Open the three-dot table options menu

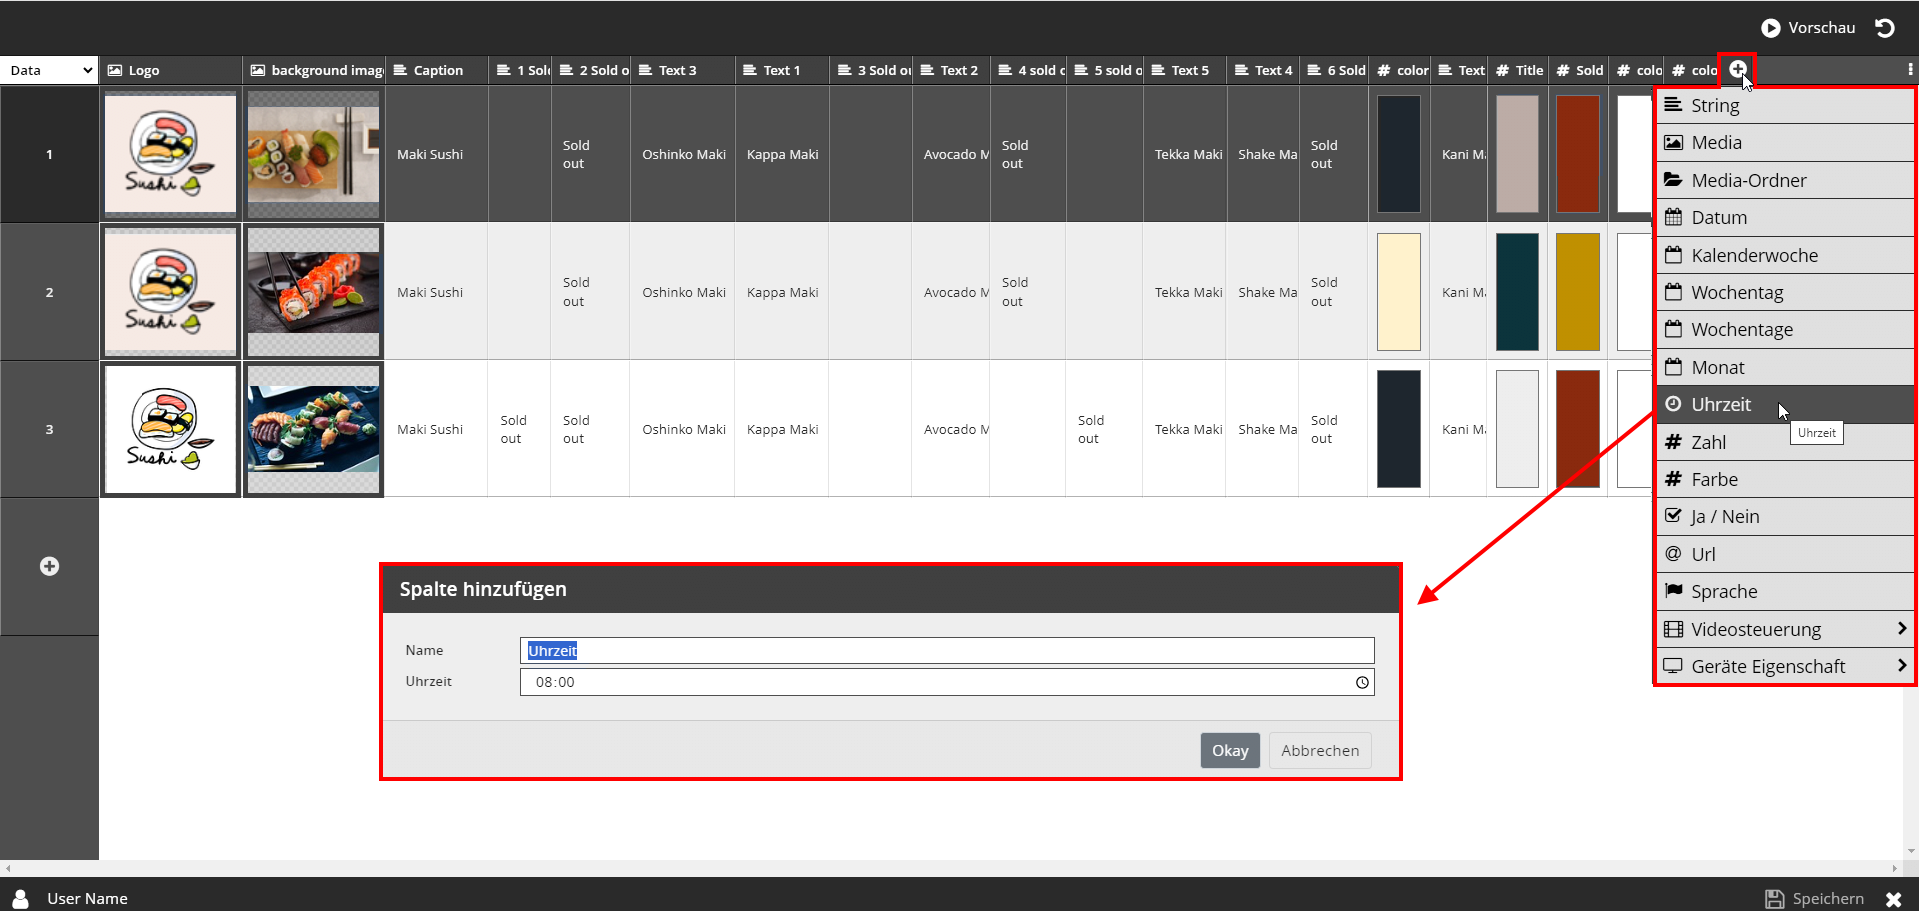[1910, 70]
